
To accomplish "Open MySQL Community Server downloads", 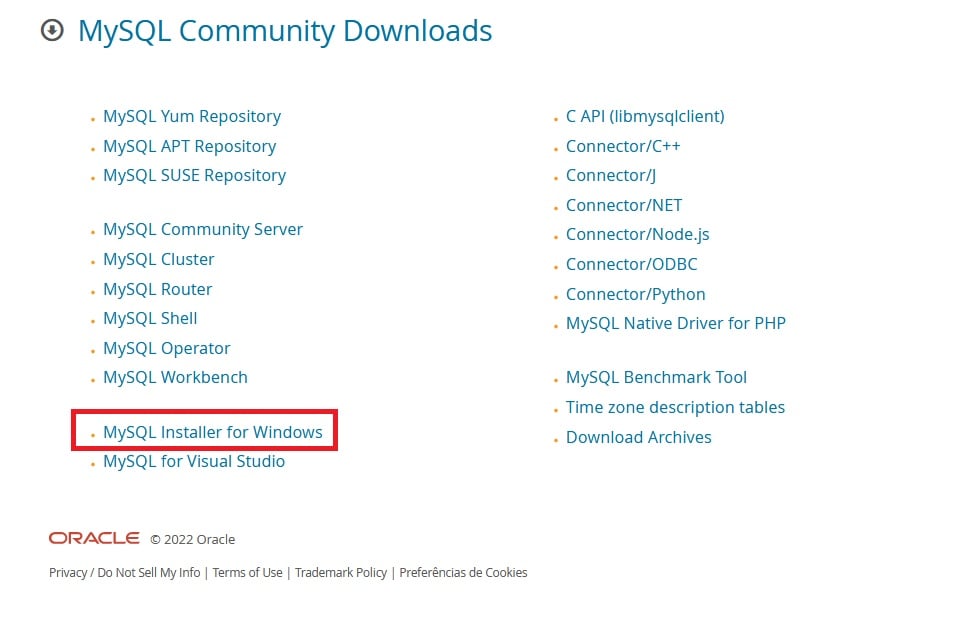I will click(202, 230).
